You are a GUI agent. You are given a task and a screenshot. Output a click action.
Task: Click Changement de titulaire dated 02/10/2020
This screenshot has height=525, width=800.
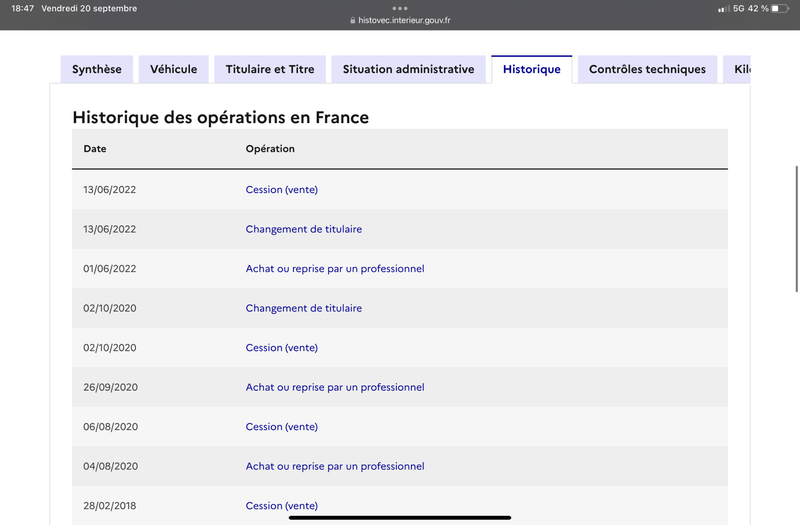(x=304, y=308)
